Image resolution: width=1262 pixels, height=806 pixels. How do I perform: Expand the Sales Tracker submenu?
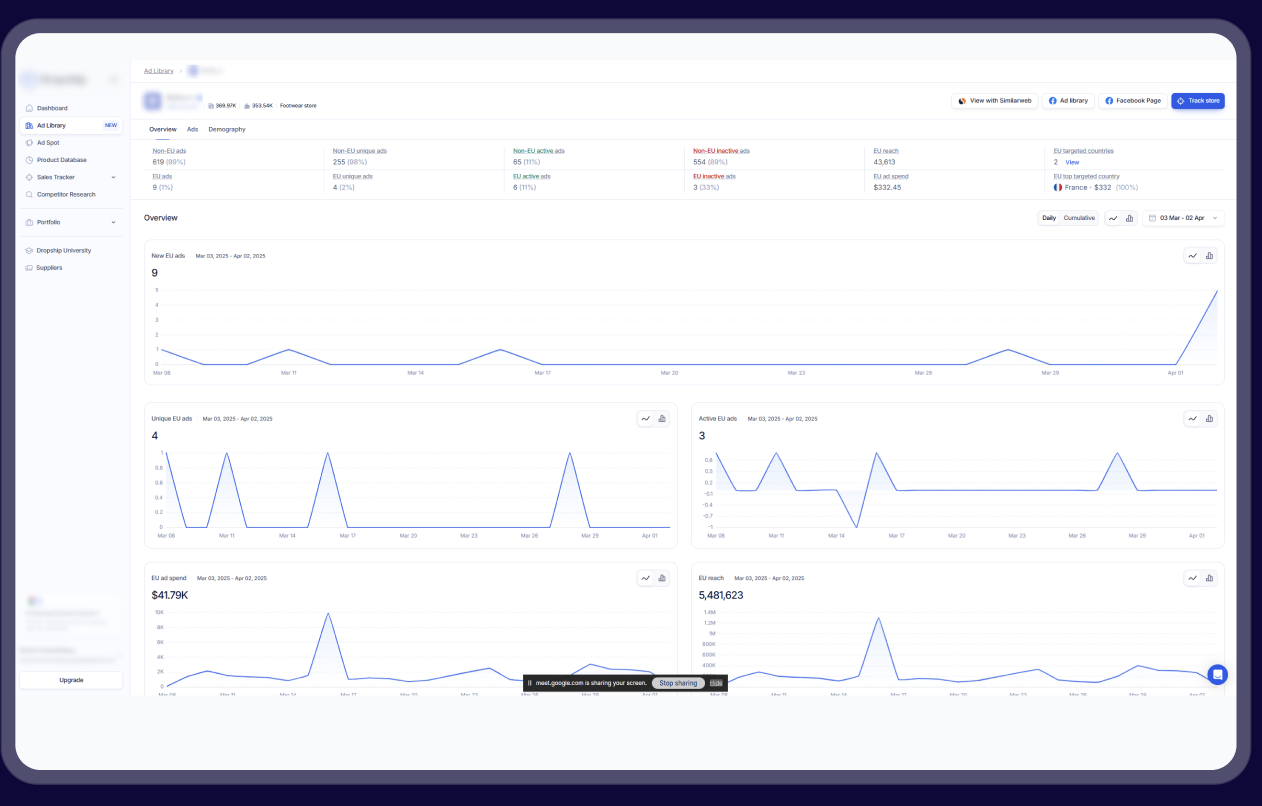pyautogui.click(x=113, y=177)
